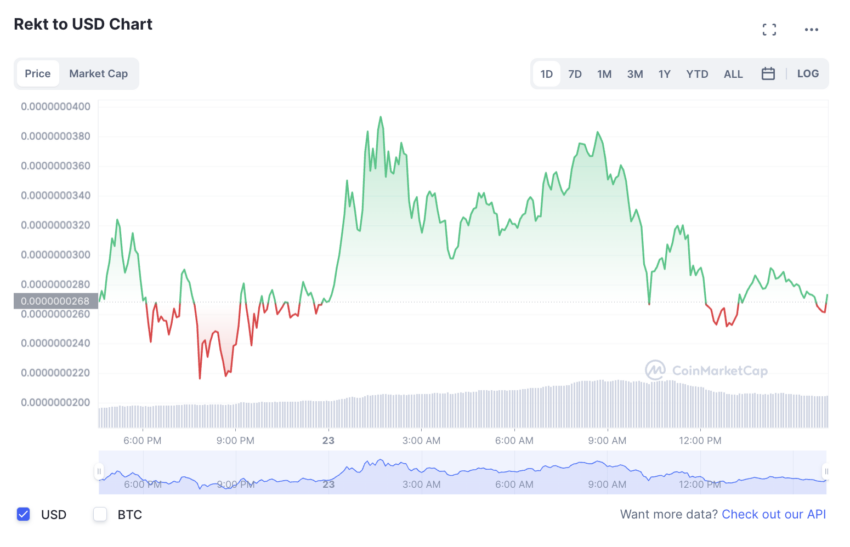Select the 1Y time range
The height and width of the screenshot is (547, 850).
pyautogui.click(x=664, y=74)
